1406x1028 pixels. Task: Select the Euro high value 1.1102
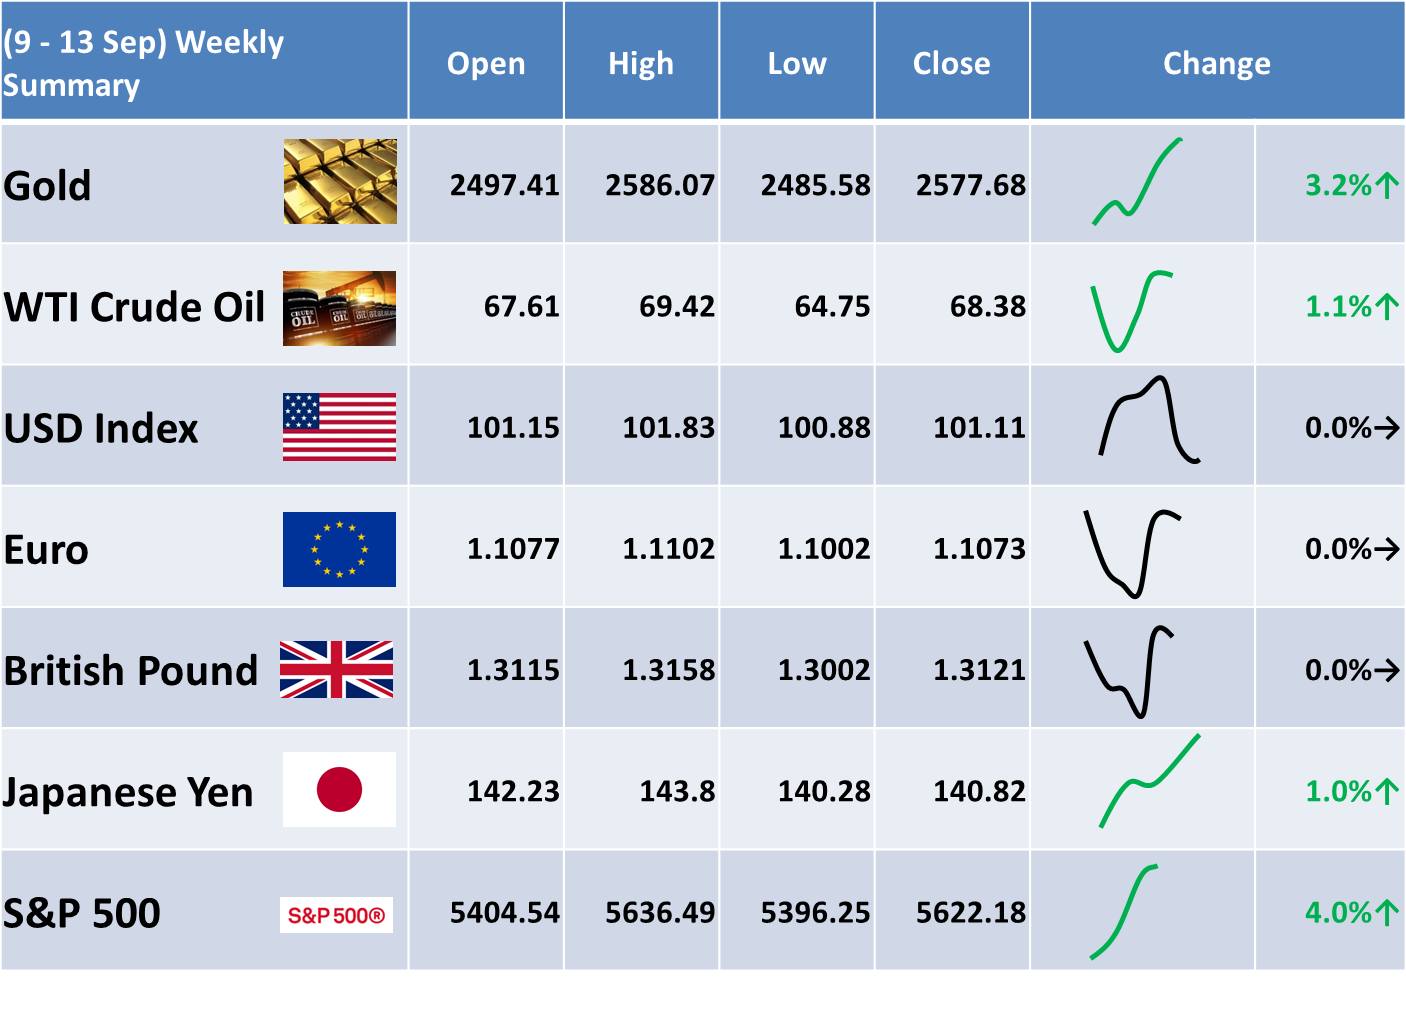point(669,548)
